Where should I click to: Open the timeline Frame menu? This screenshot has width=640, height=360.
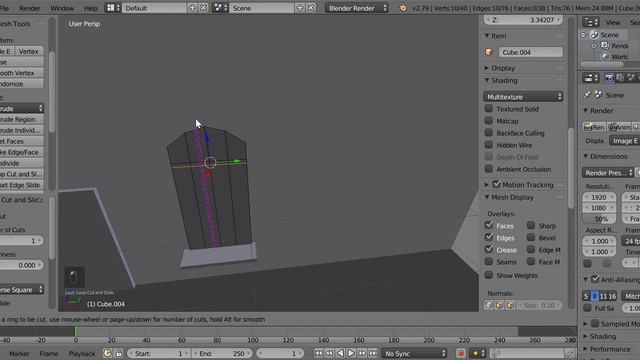point(49,353)
